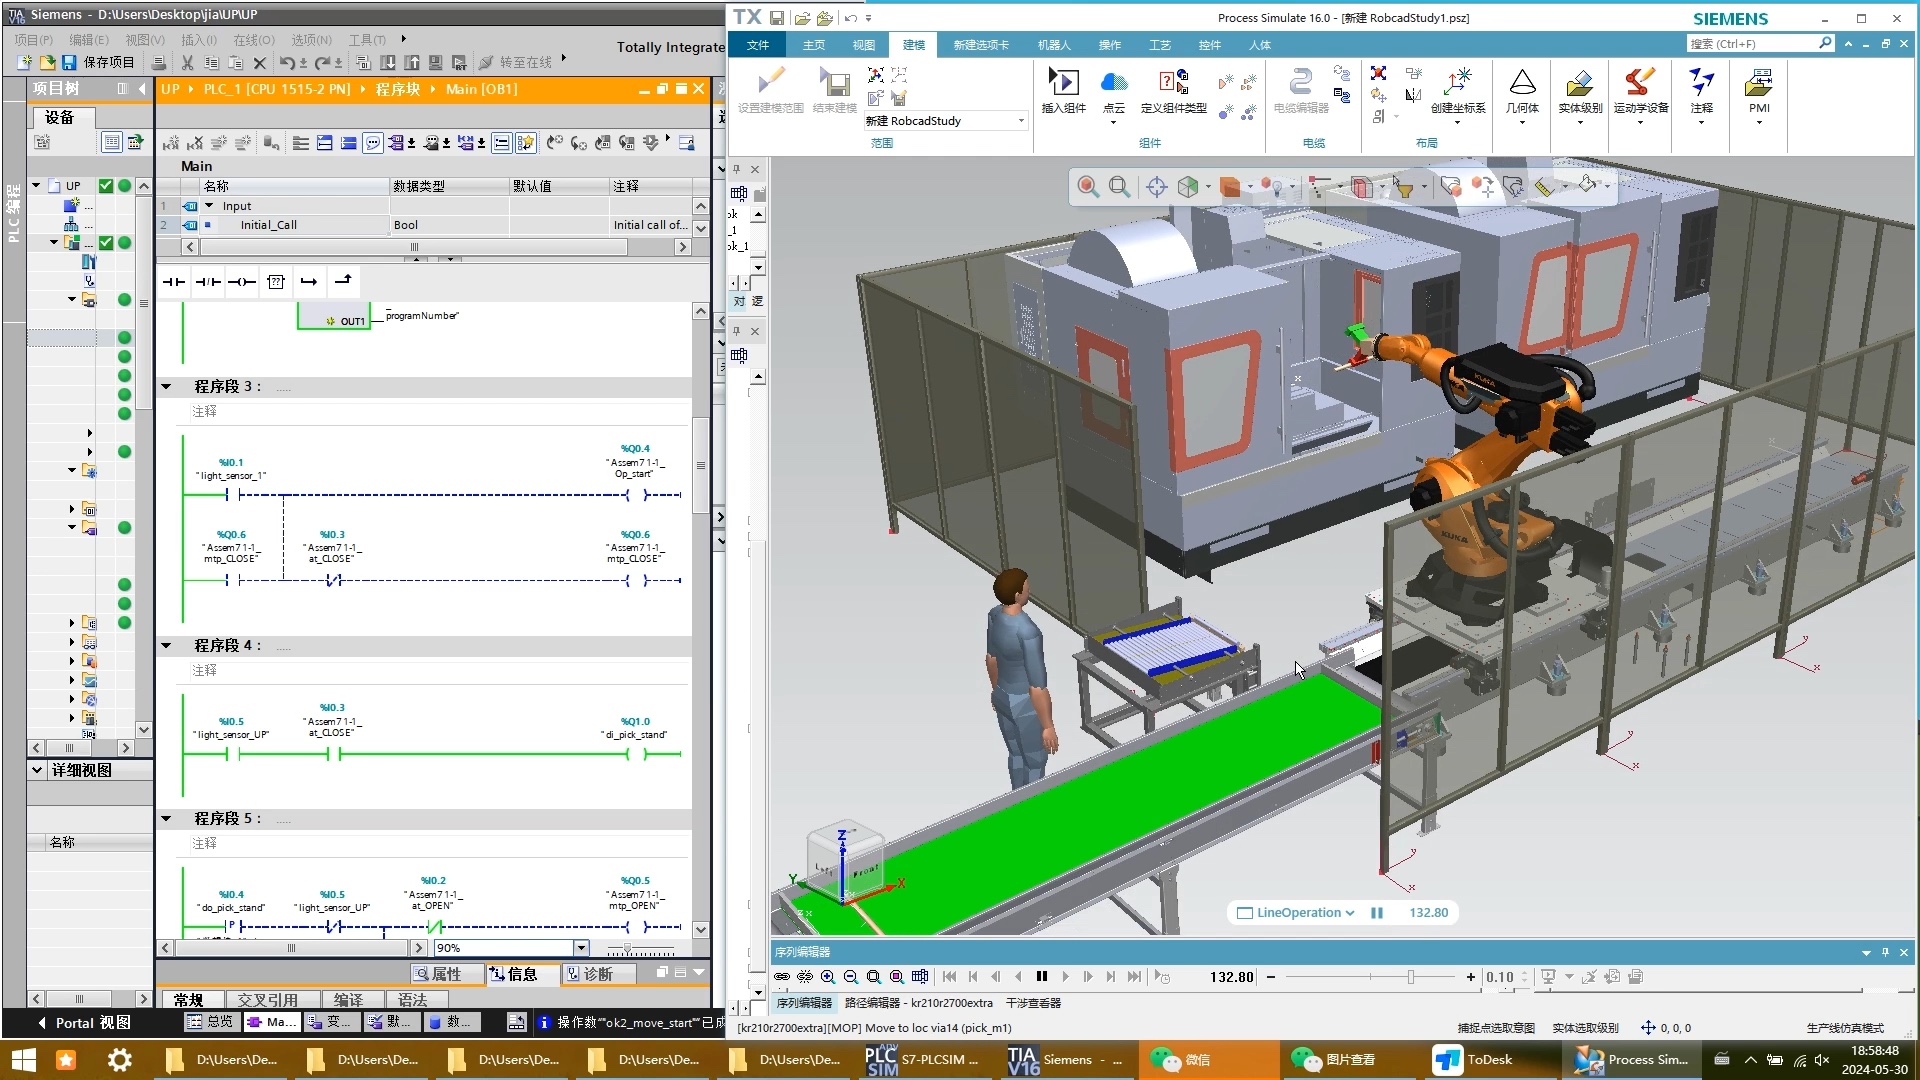This screenshot has width=1920, height=1080.
Task: Toggle details view icon in project tree toolbar
Action: (112, 142)
